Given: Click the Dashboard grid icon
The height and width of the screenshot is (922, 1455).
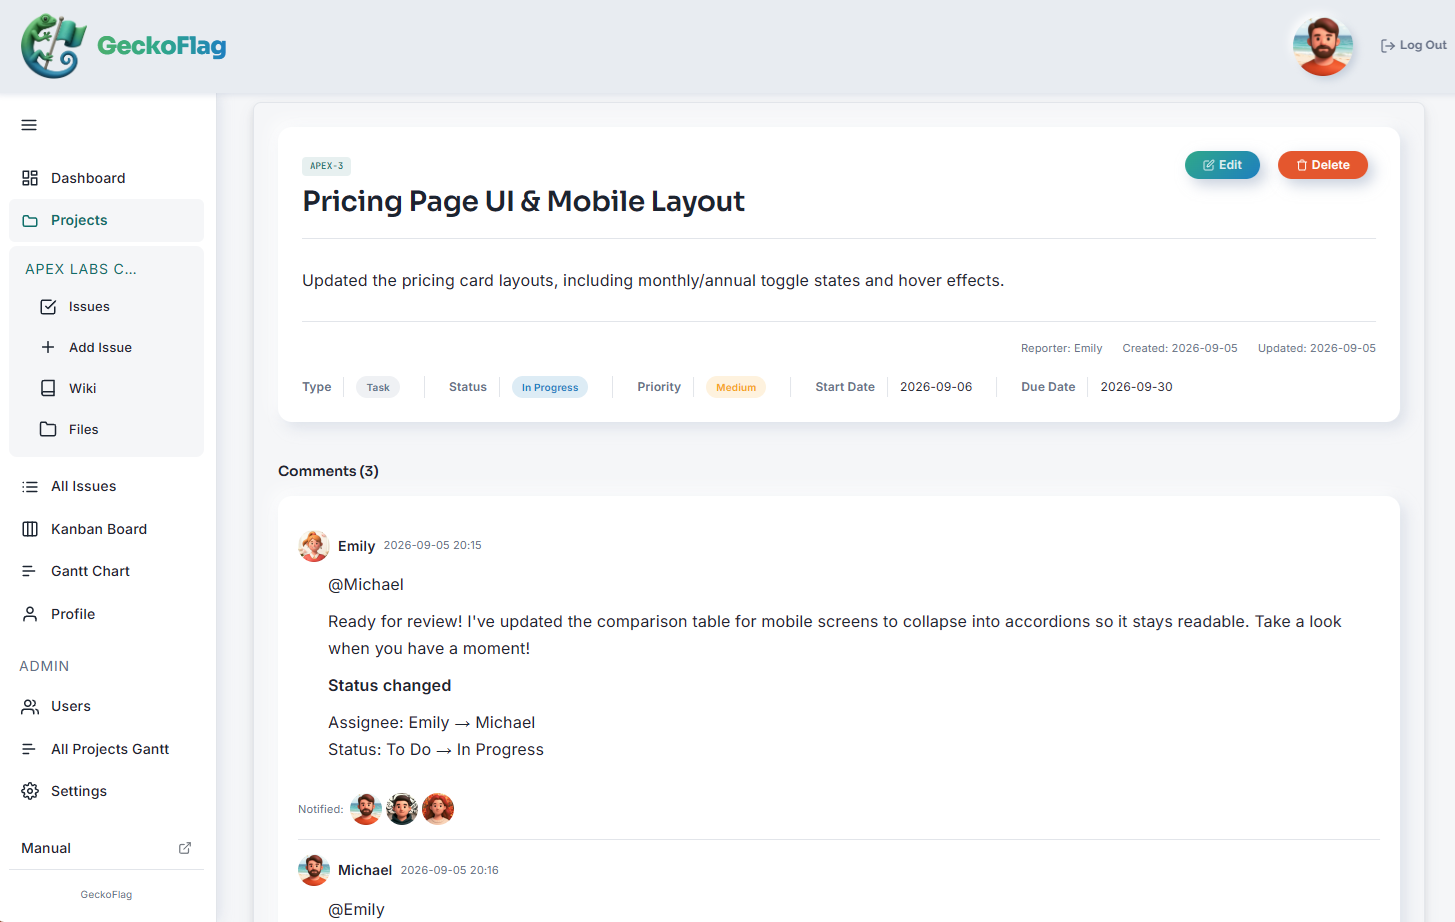Looking at the screenshot, I should click(x=30, y=178).
